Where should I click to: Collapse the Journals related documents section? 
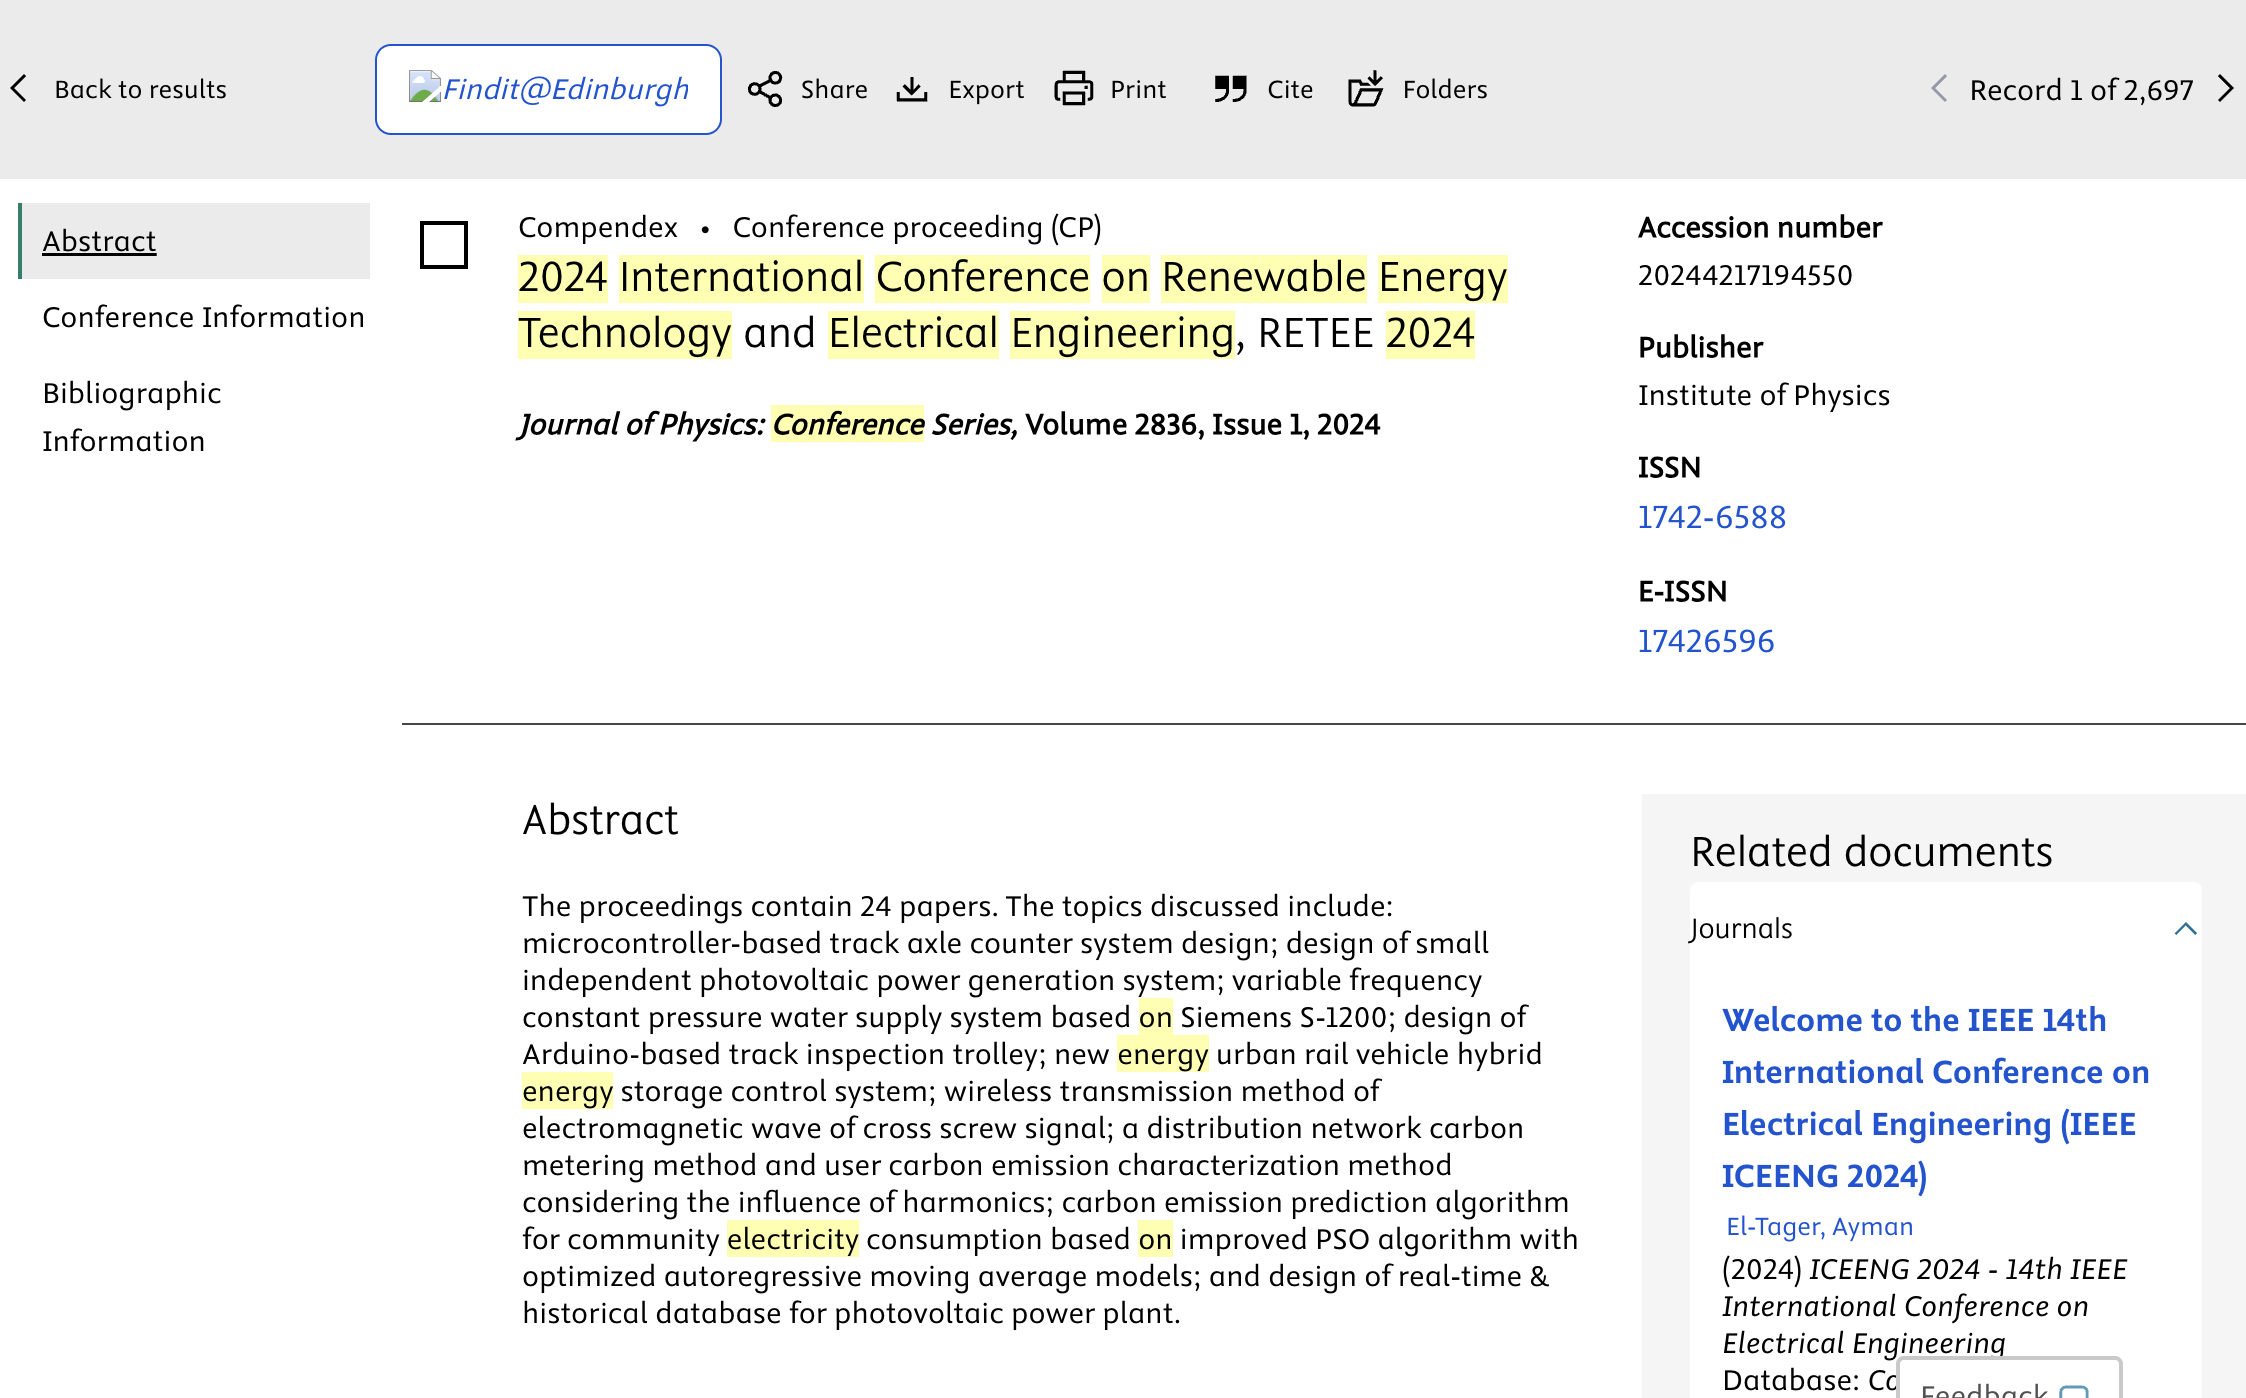click(2185, 929)
